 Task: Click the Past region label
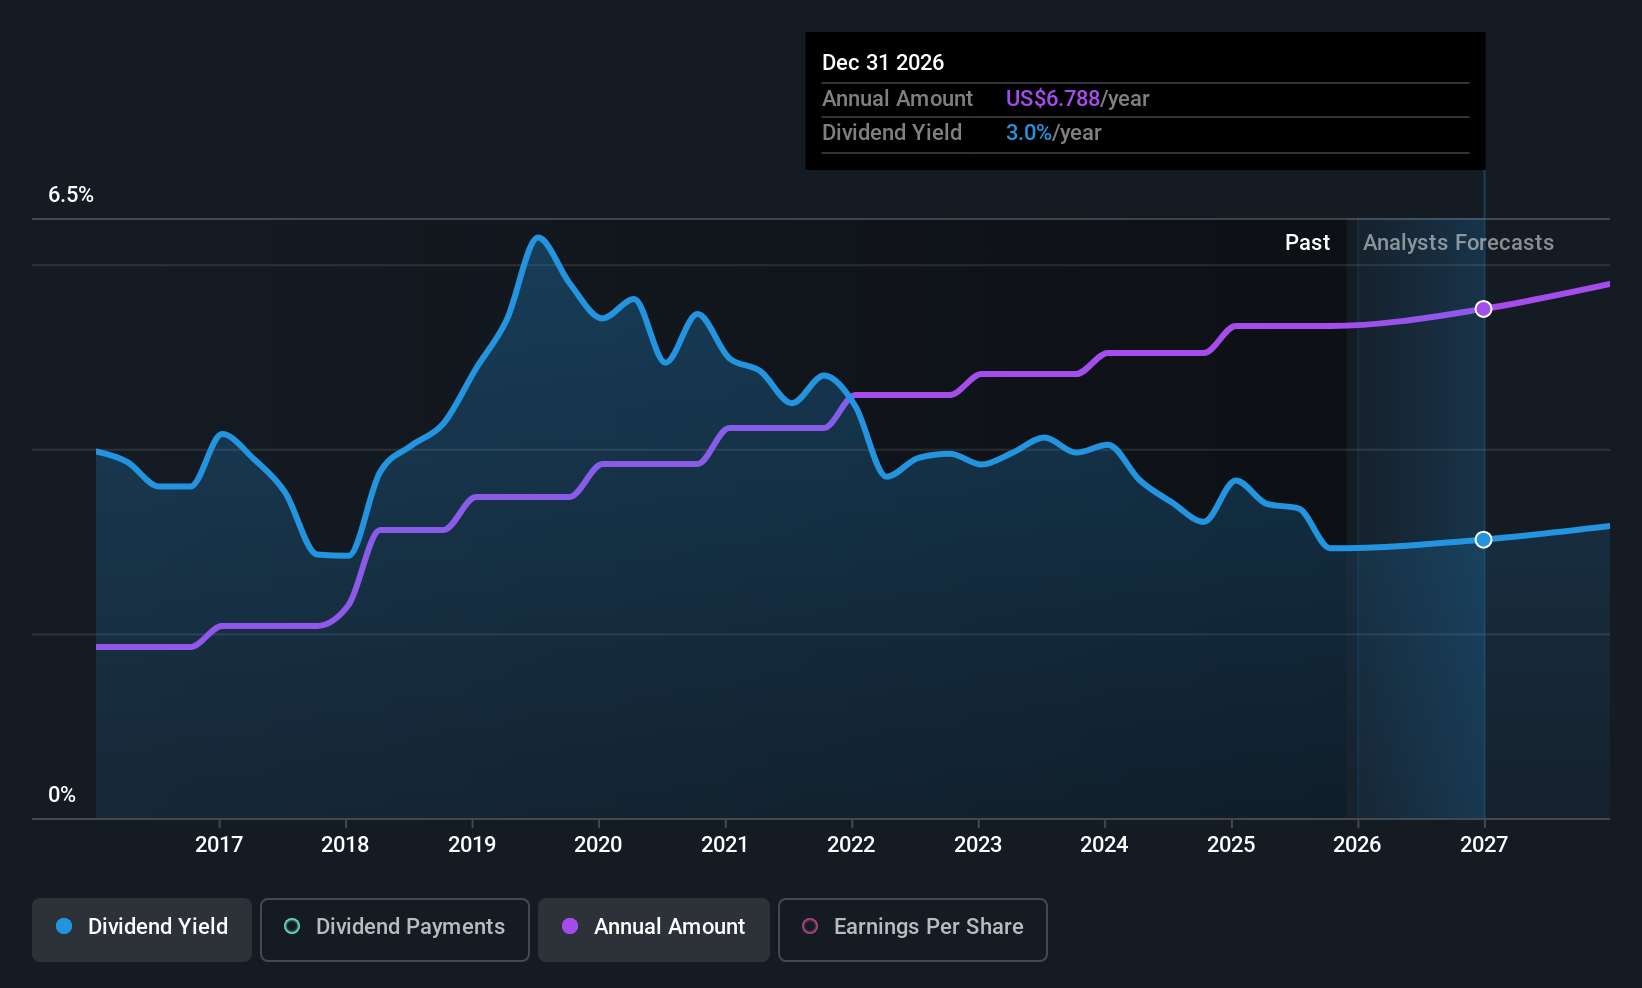1307,243
